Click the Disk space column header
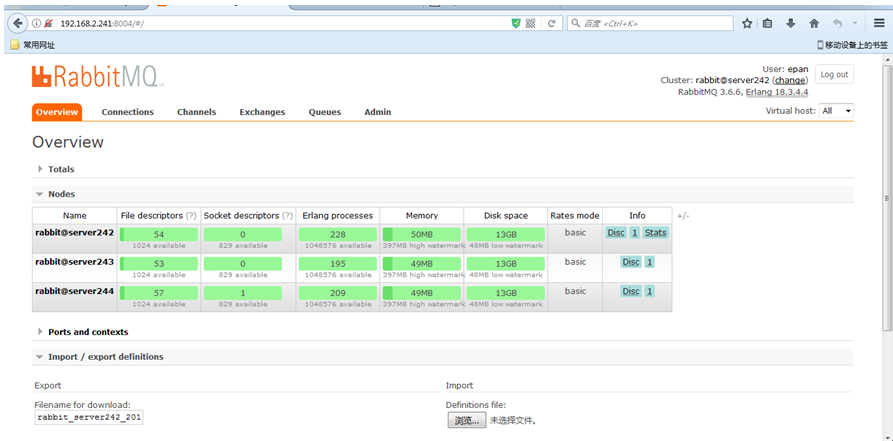Screen dimensions: 893x441 tap(506, 216)
